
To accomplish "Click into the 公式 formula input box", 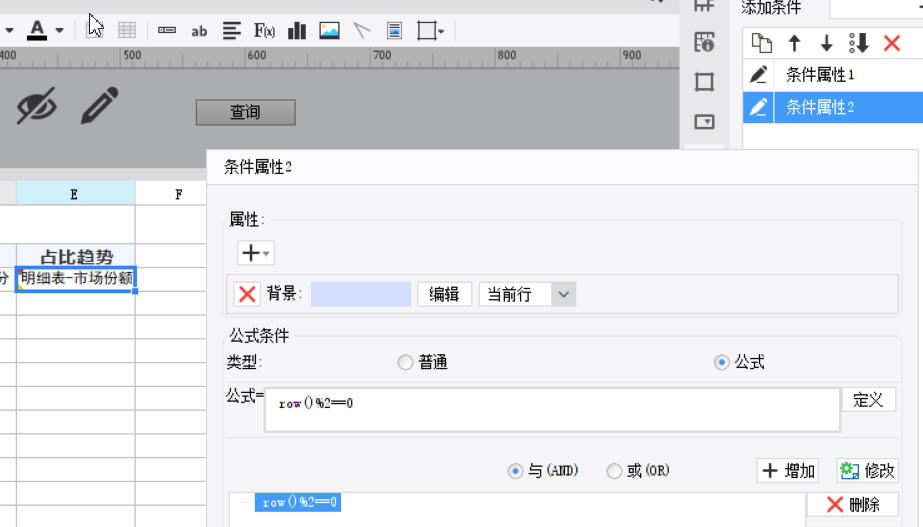I will pyautogui.click(x=552, y=409).
